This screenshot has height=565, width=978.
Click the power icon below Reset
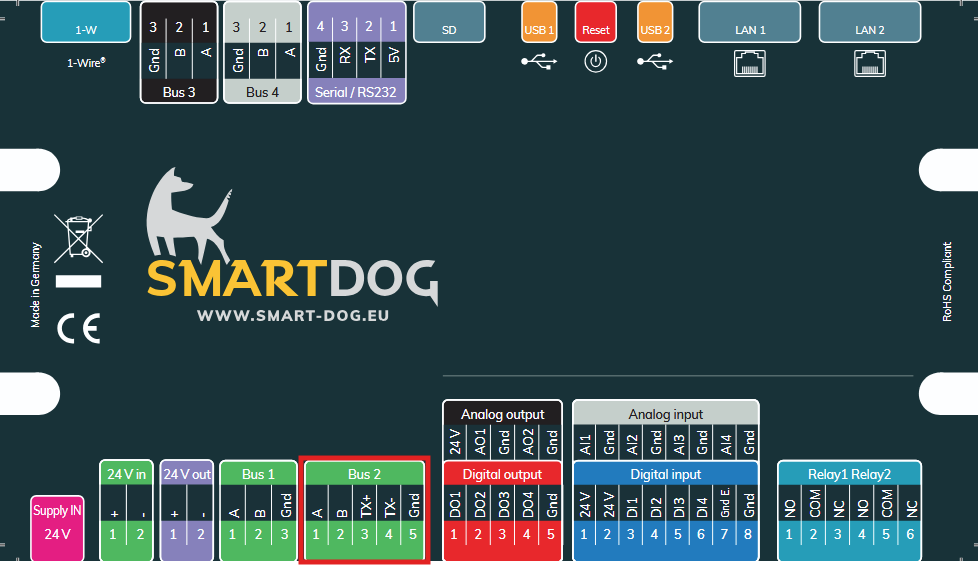tap(596, 62)
